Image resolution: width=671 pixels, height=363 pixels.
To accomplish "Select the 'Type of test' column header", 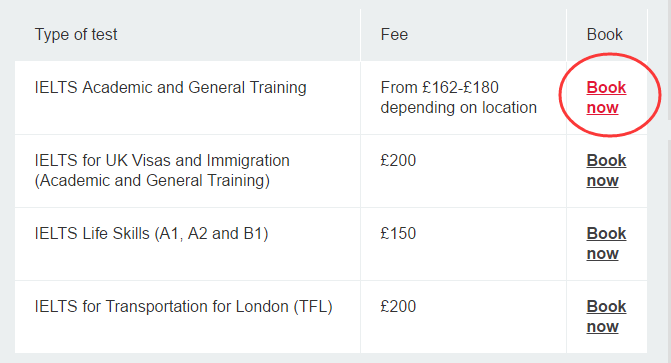I will (x=76, y=34).
